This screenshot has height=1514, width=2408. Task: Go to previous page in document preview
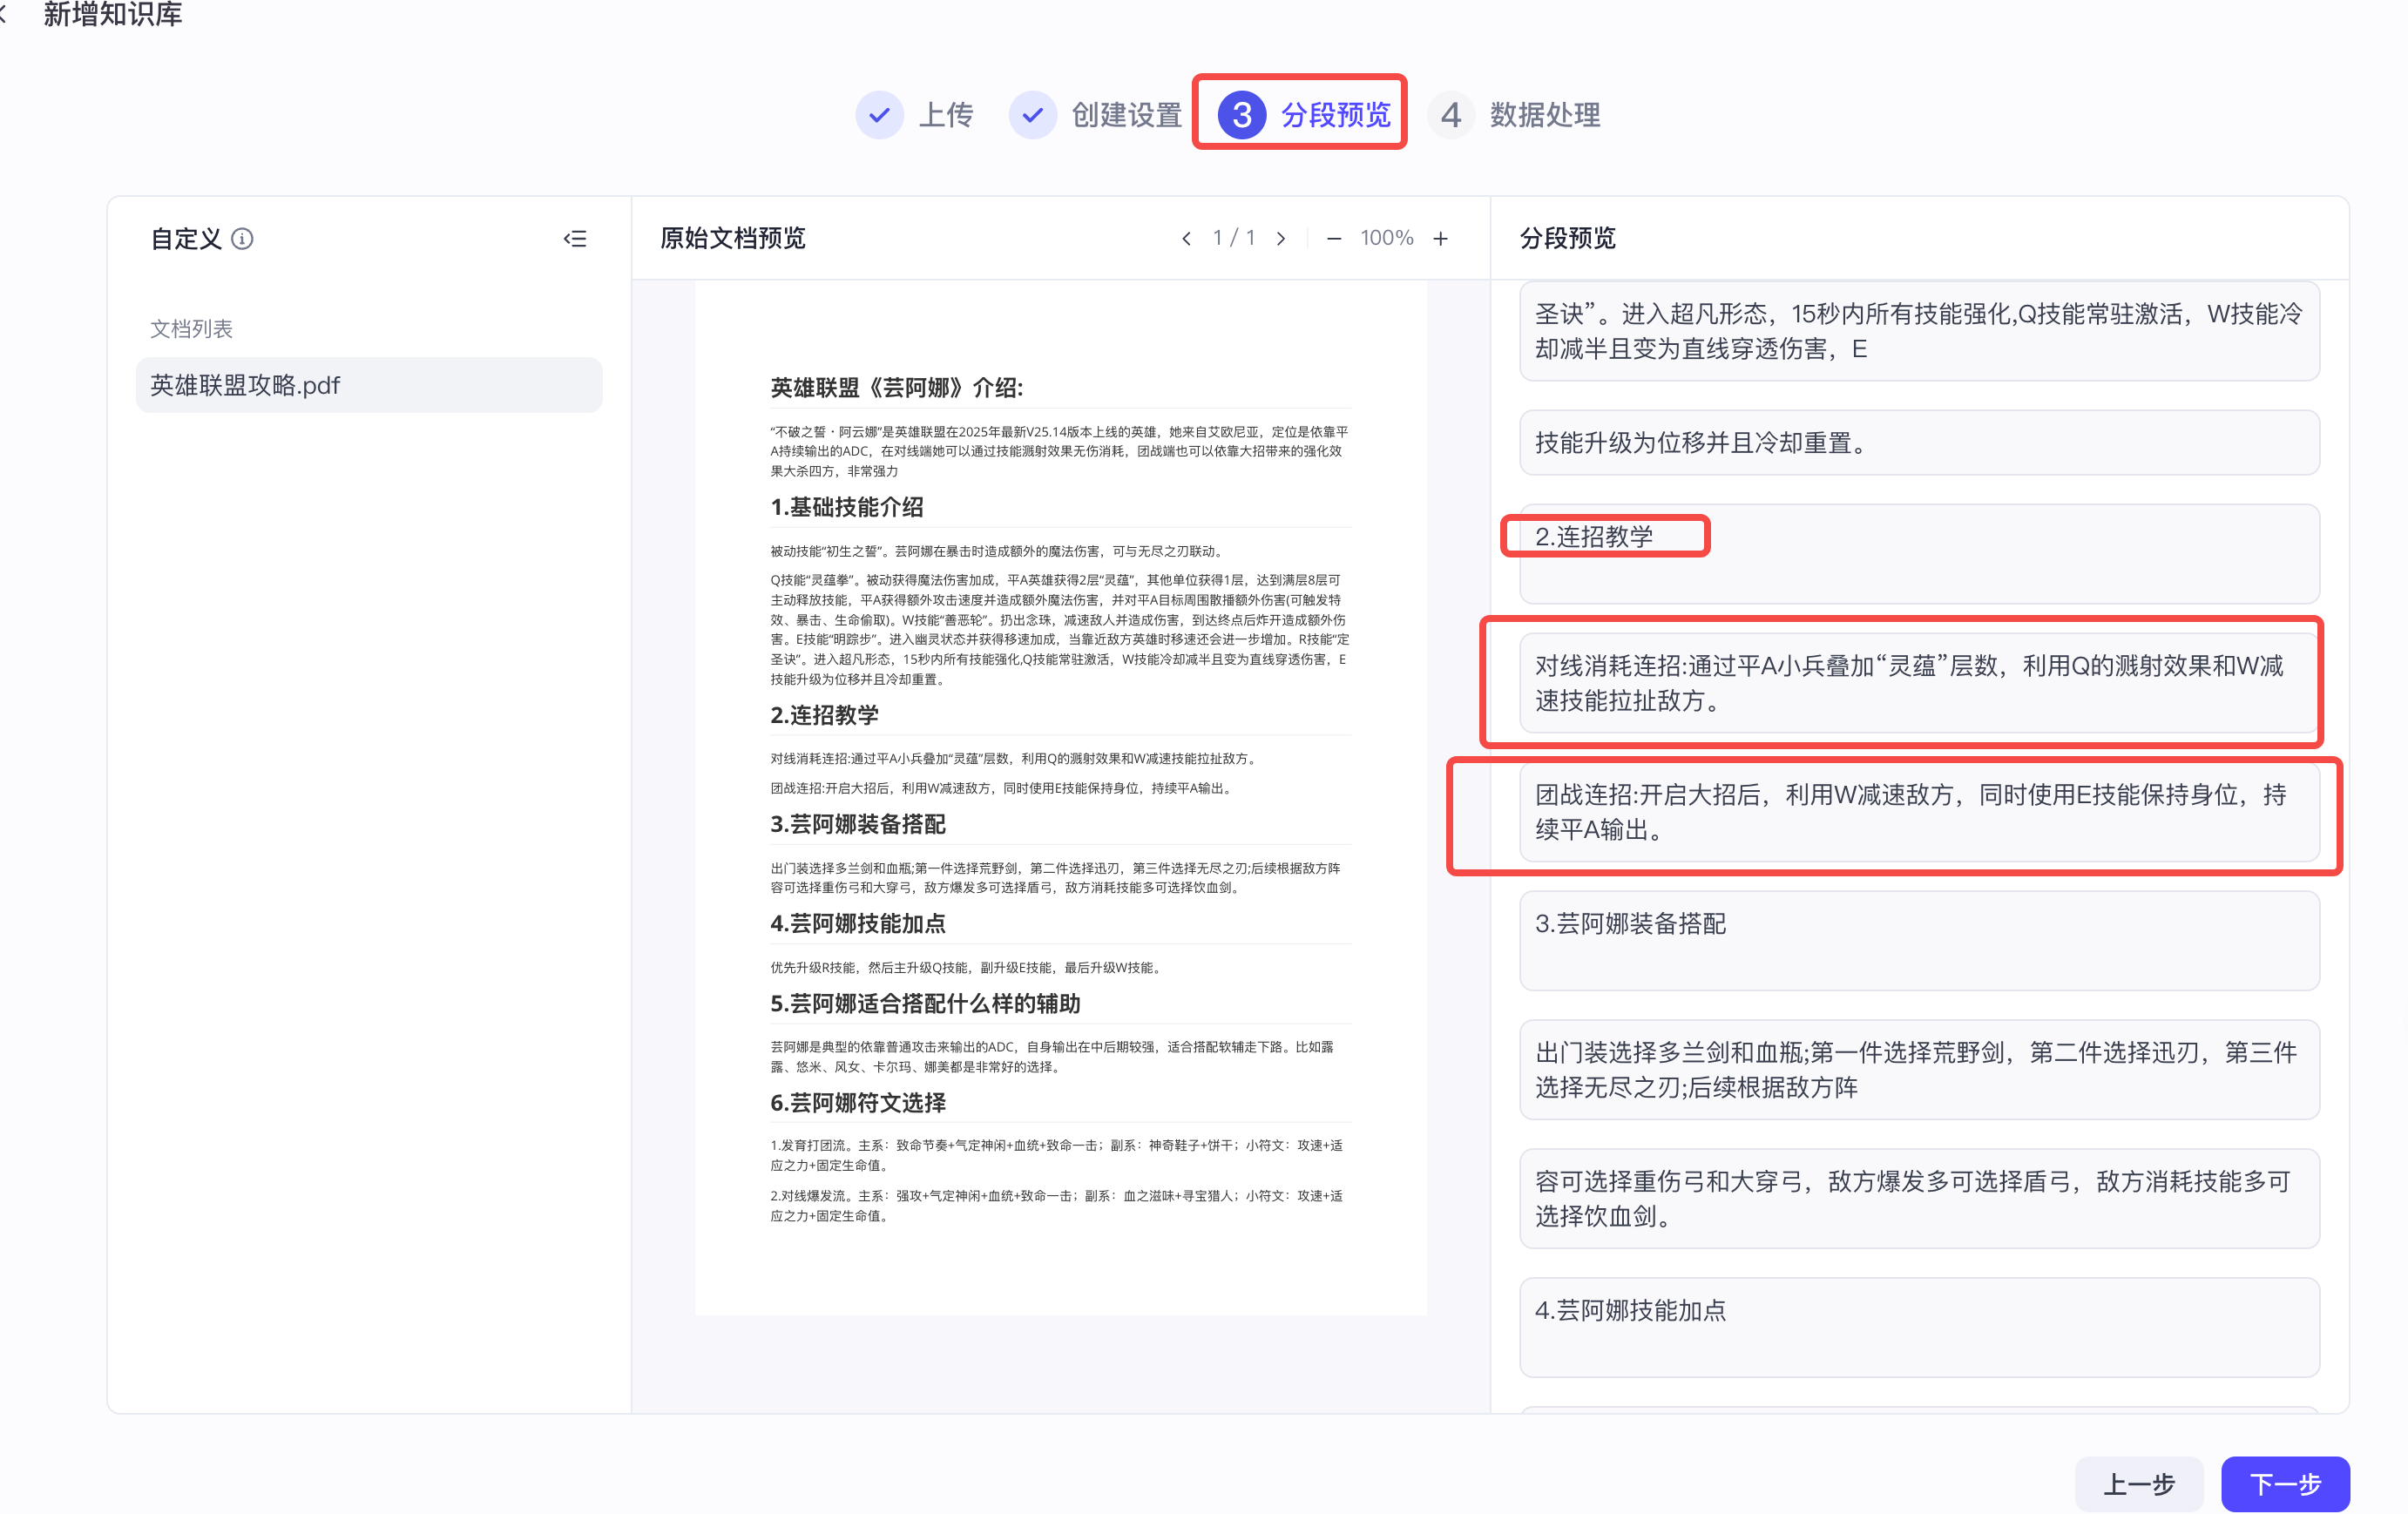[1186, 238]
